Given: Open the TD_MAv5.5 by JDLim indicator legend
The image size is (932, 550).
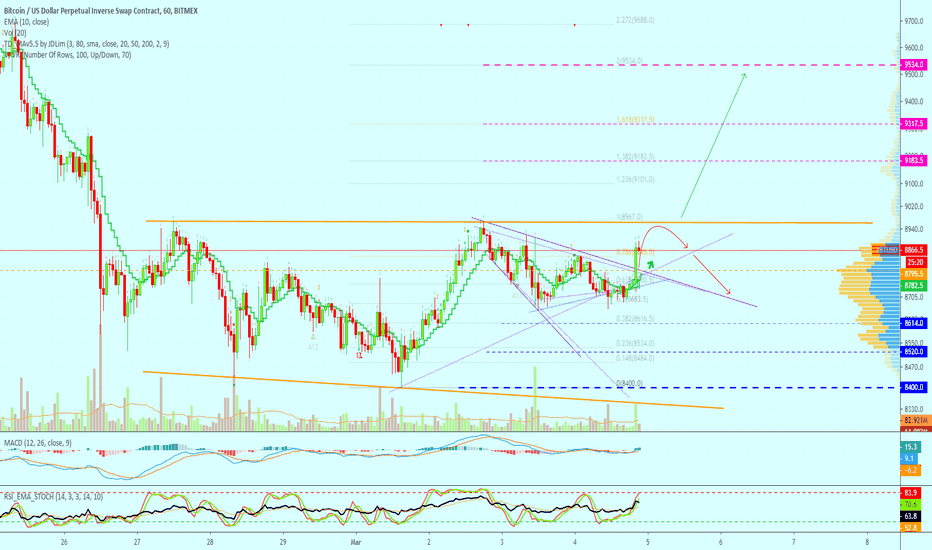Looking at the screenshot, I should click(87, 44).
